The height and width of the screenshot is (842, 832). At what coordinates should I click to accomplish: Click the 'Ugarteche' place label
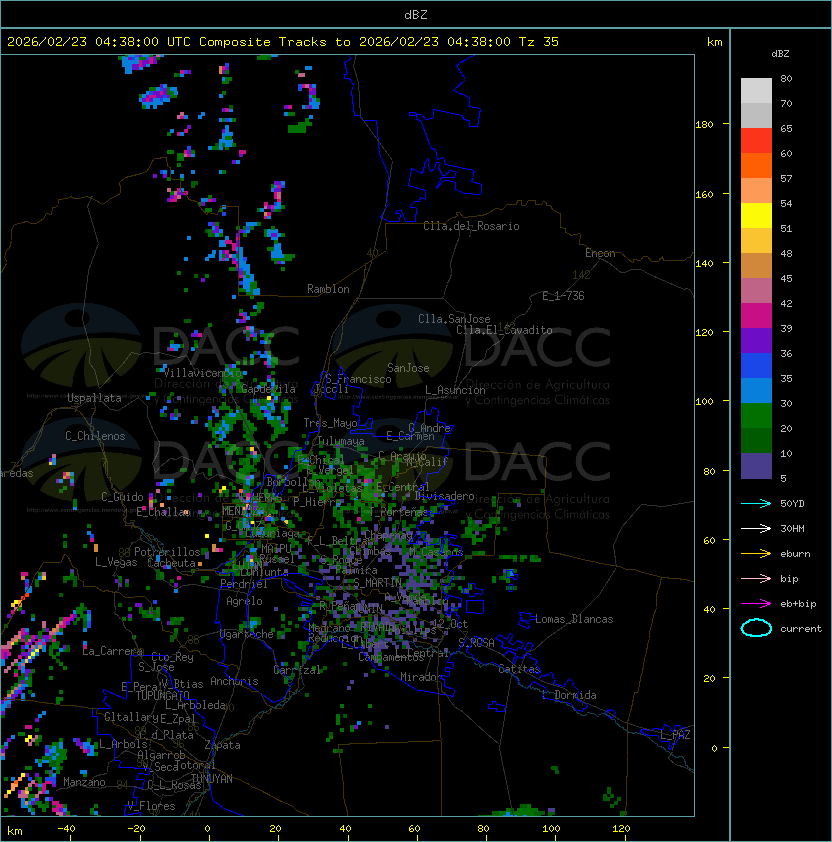(247, 634)
